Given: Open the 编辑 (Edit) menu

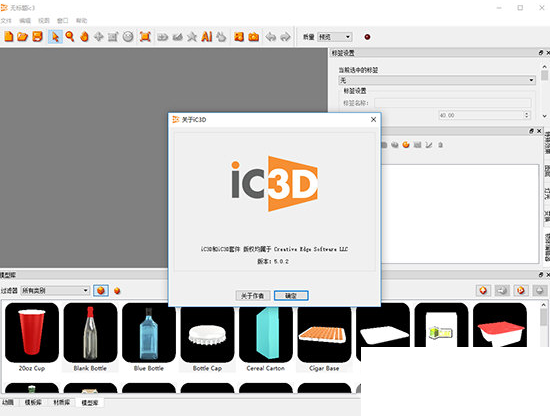Looking at the screenshot, I should click(25, 20).
